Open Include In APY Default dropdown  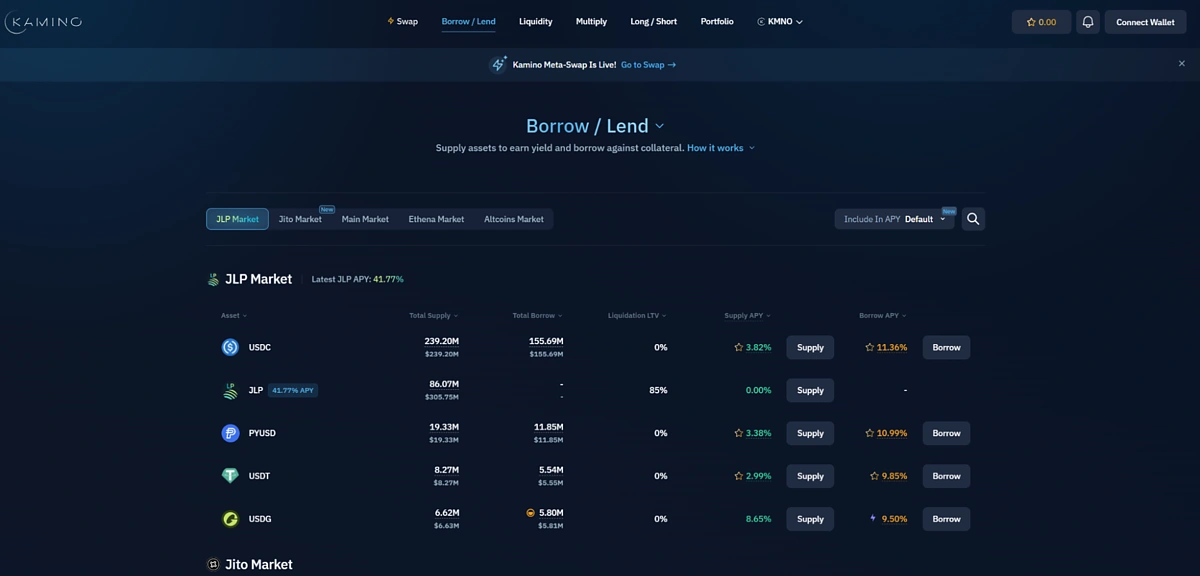point(895,219)
